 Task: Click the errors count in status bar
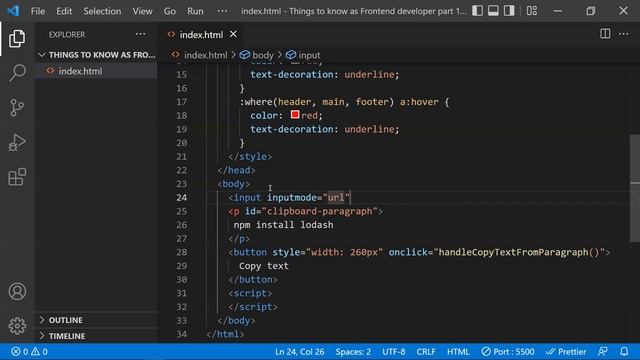click(20, 351)
